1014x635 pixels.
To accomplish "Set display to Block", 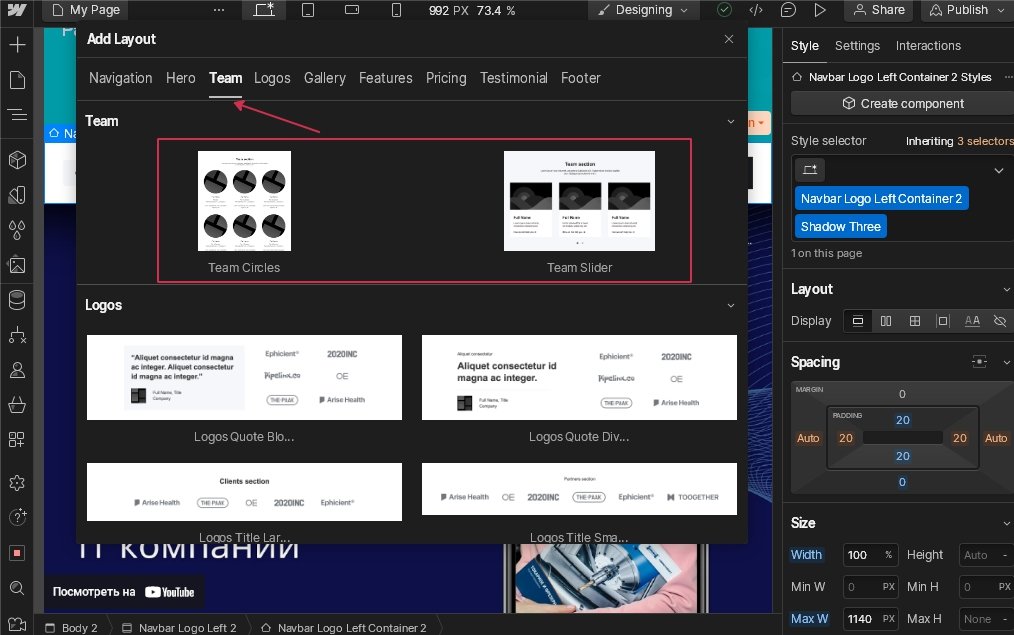I will tap(857, 321).
